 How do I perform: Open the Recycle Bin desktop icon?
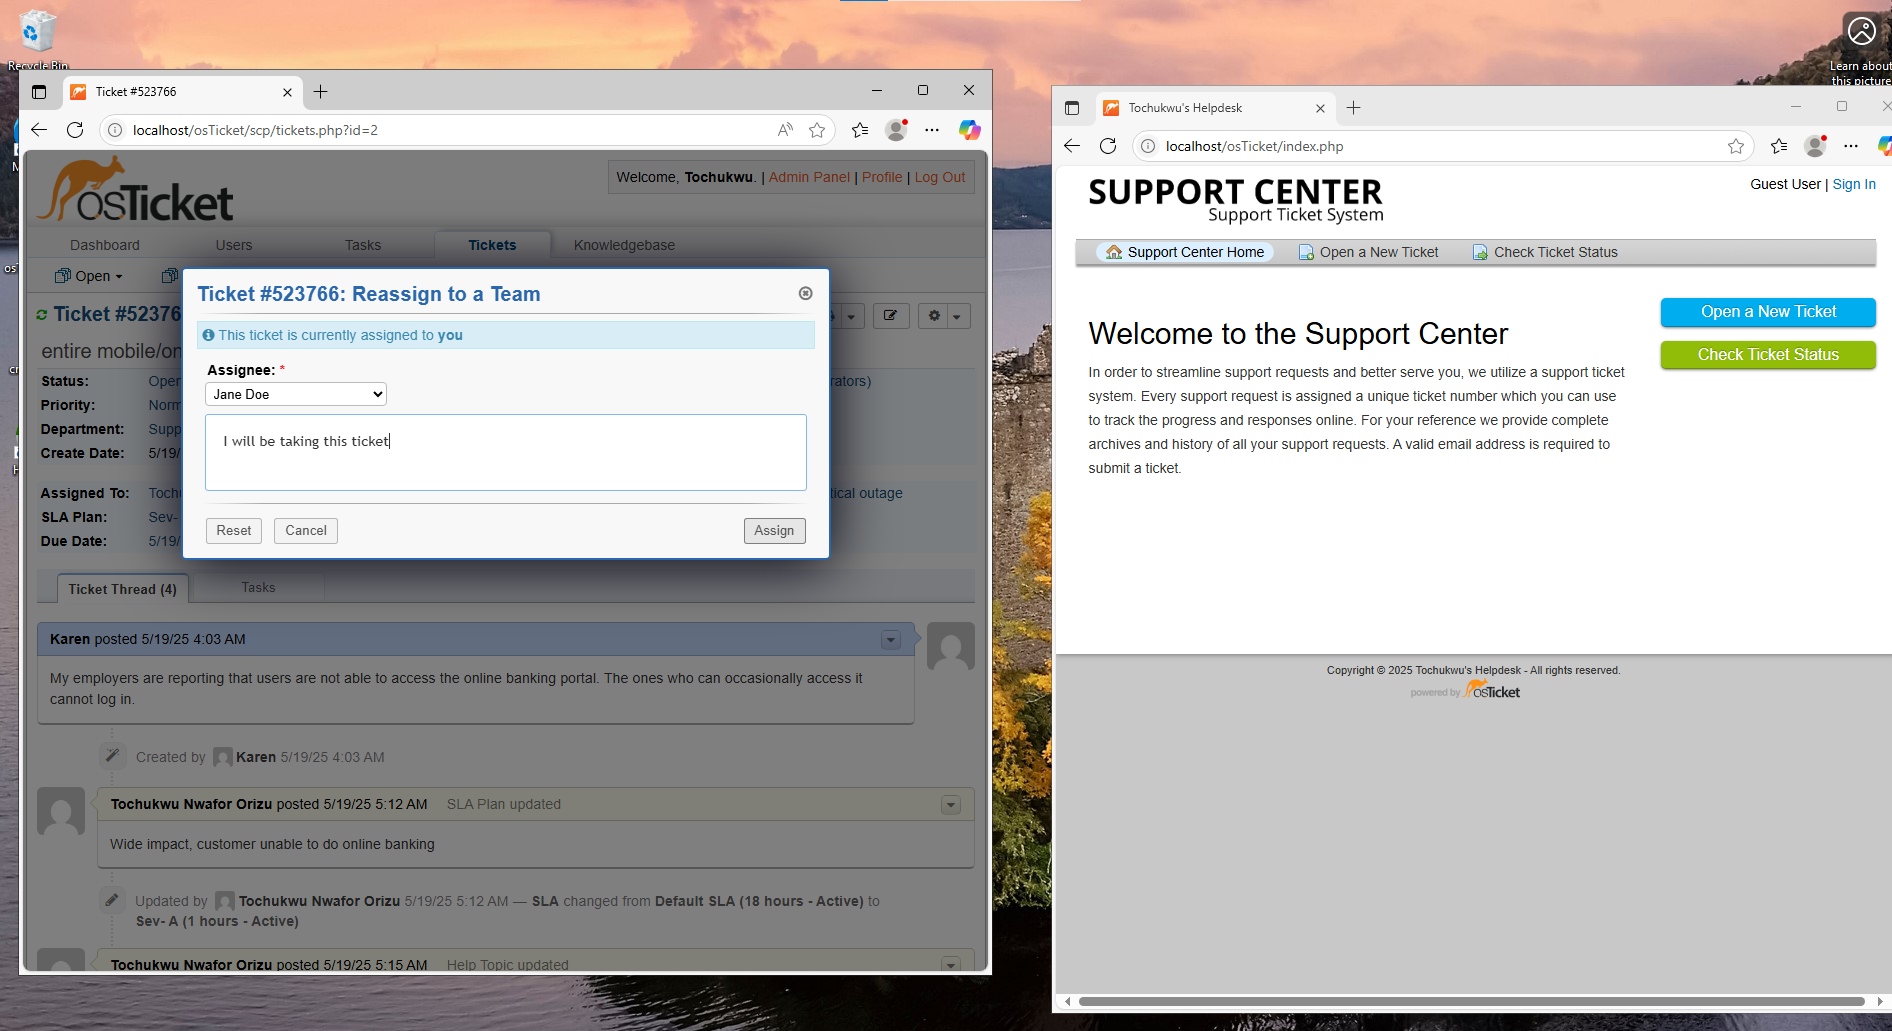coord(38,38)
